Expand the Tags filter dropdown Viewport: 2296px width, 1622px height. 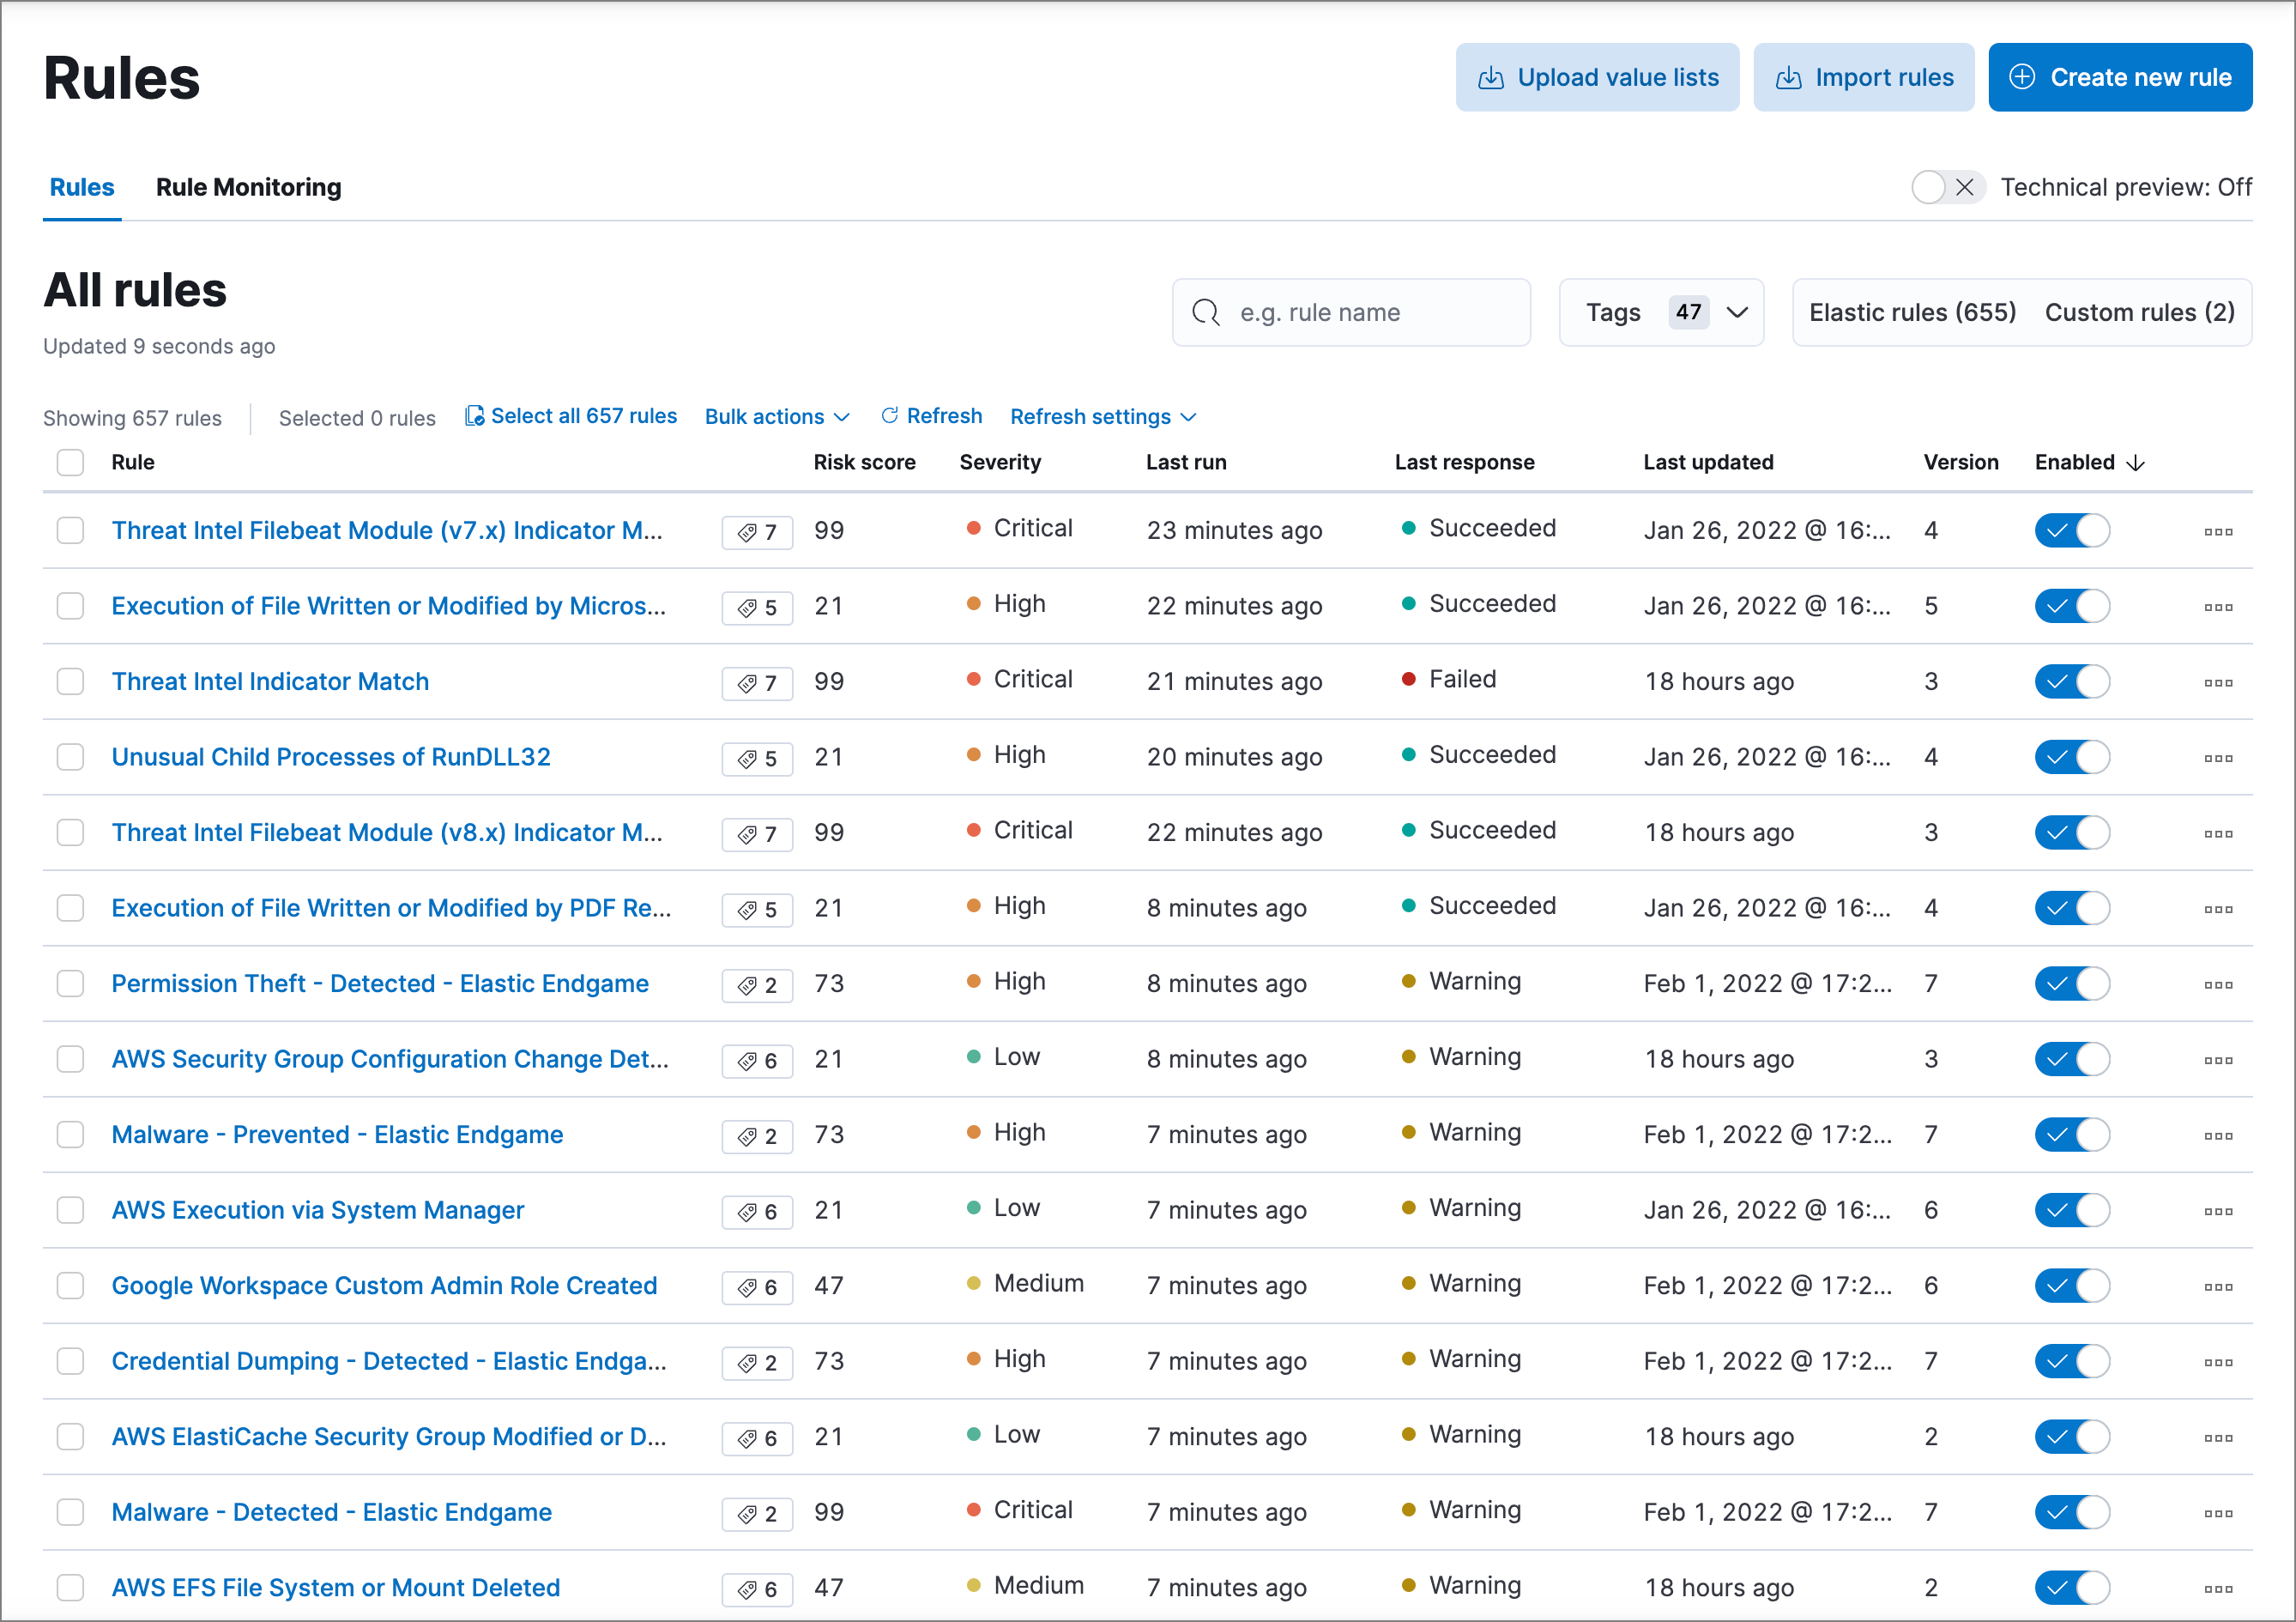coord(1661,312)
